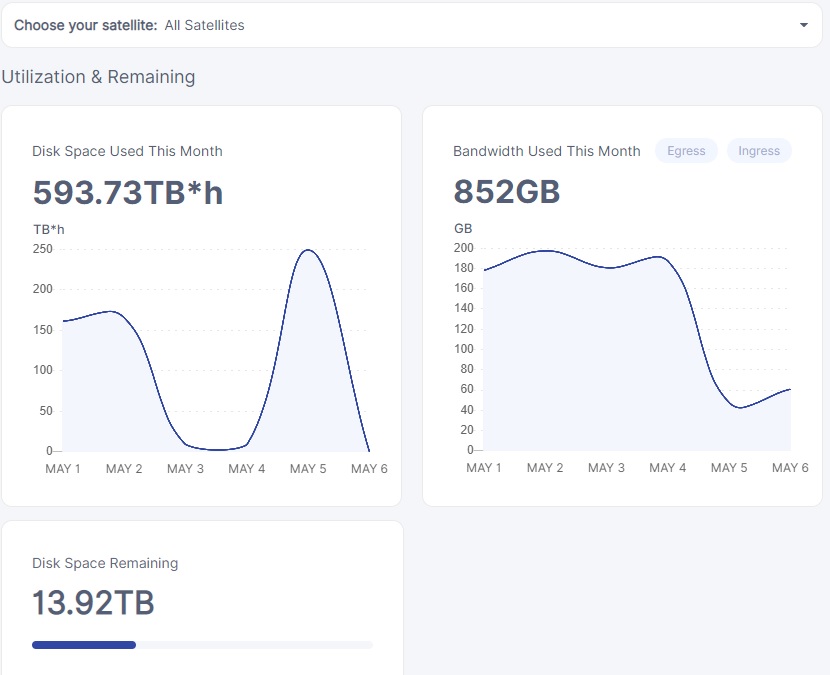Click the 100 y-axis label on bandwidth chart
Image resolution: width=830 pixels, height=675 pixels.
coord(463,349)
